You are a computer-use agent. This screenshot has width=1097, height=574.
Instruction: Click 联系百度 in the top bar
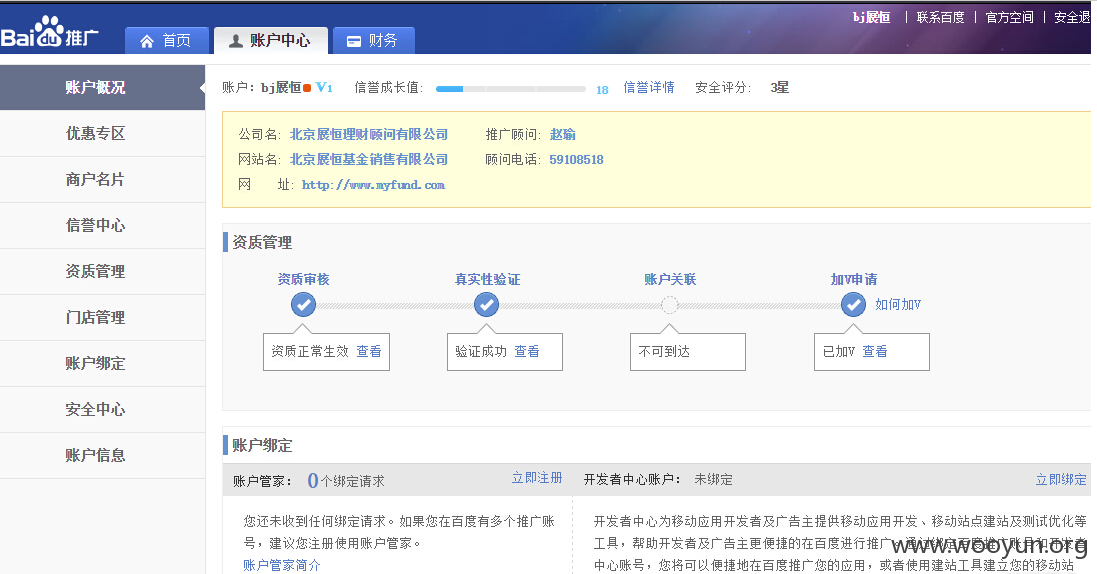pos(940,17)
